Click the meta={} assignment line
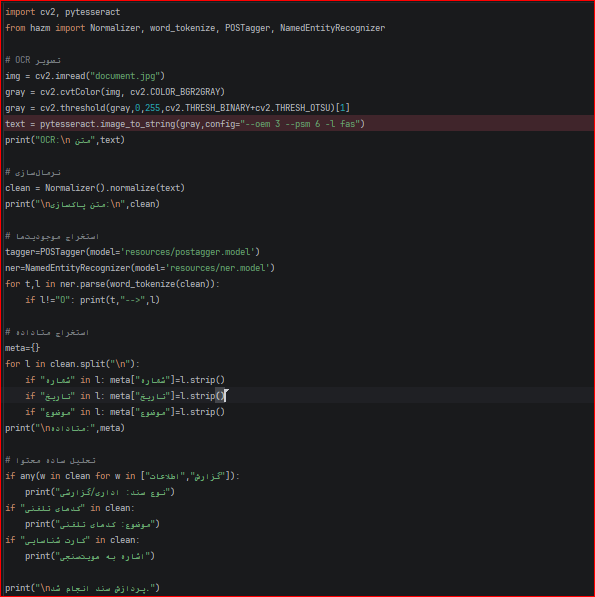 [x=22, y=348]
